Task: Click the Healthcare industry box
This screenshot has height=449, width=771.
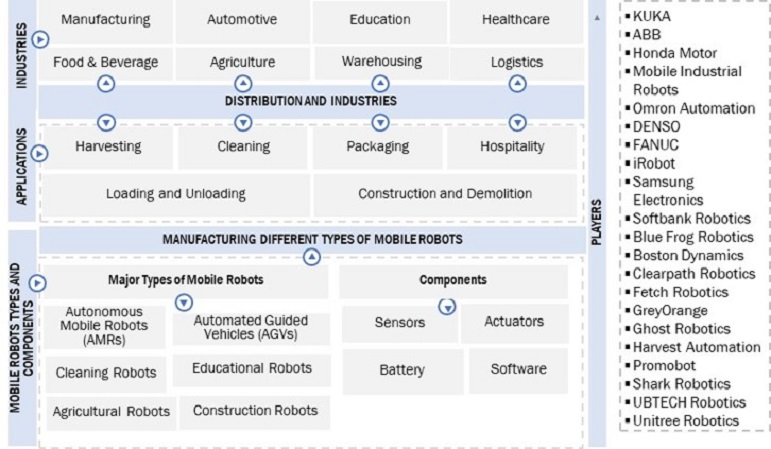Action: pos(515,19)
